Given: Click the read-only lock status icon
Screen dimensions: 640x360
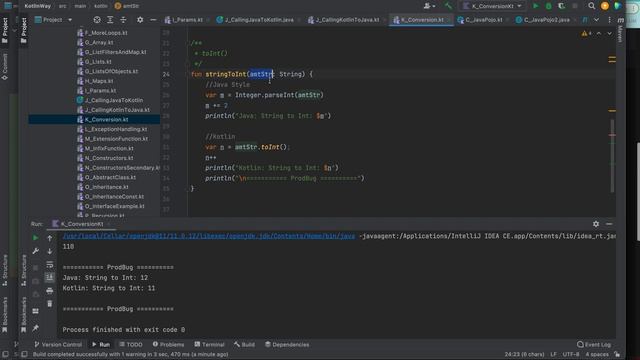Looking at the screenshot, I should coord(617,354).
